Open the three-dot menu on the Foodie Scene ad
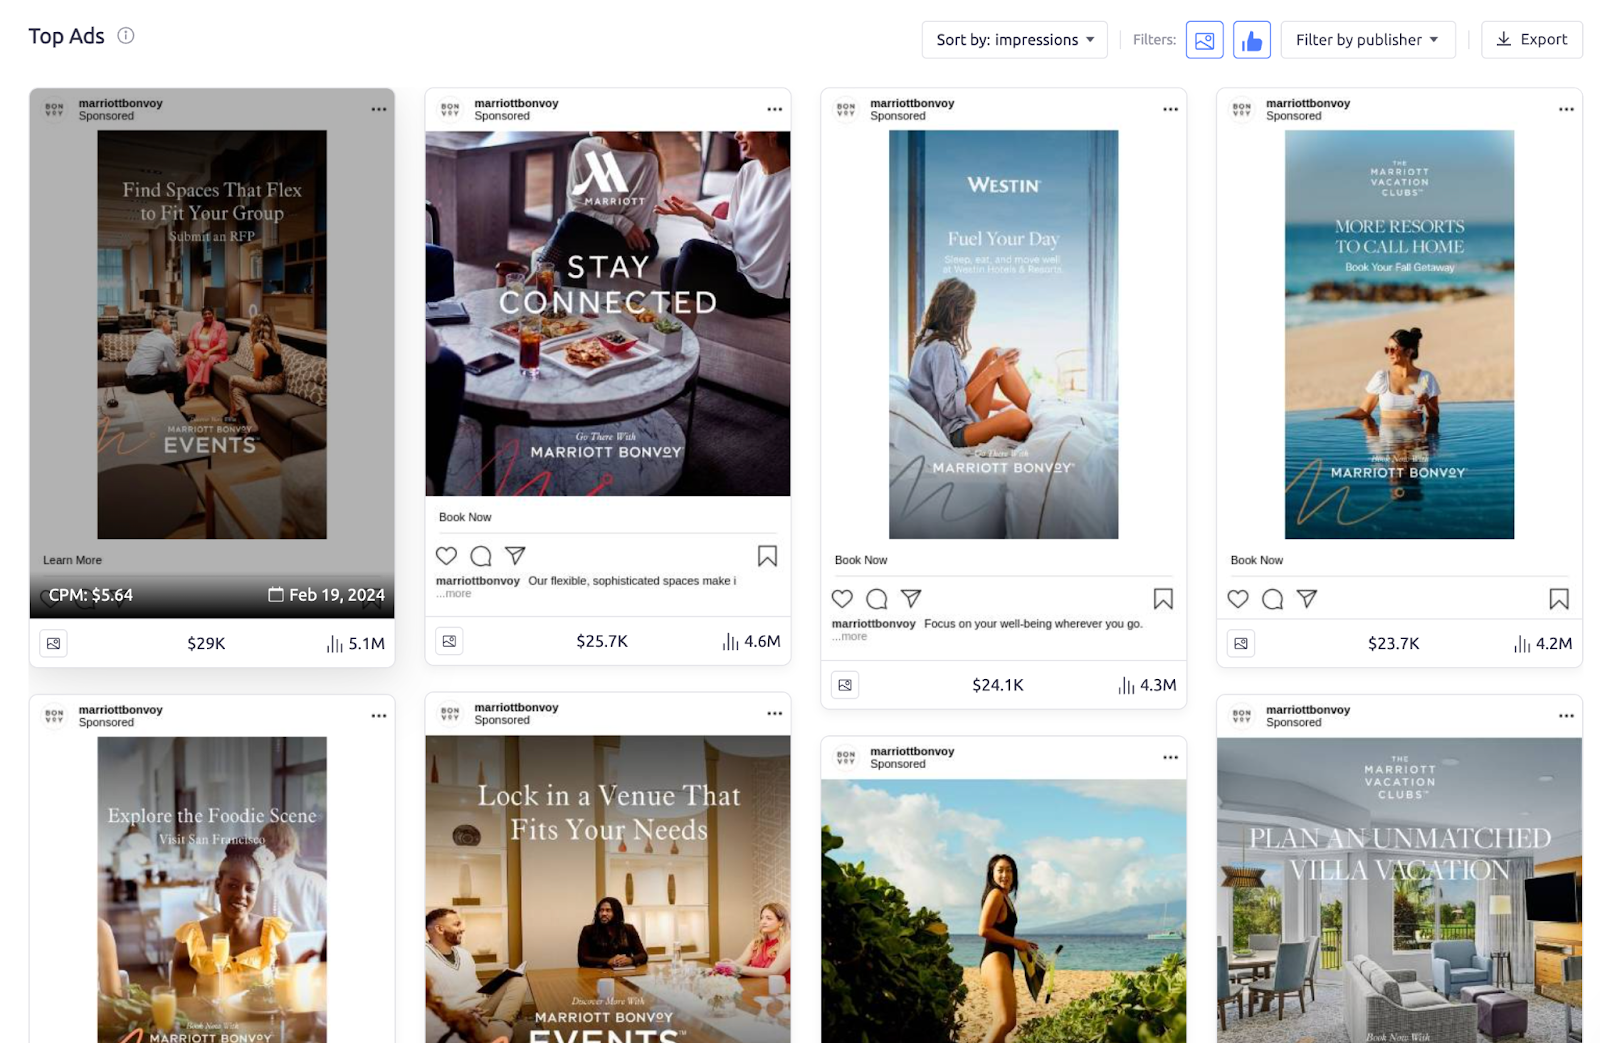1600x1043 pixels. (x=379, y=716)
